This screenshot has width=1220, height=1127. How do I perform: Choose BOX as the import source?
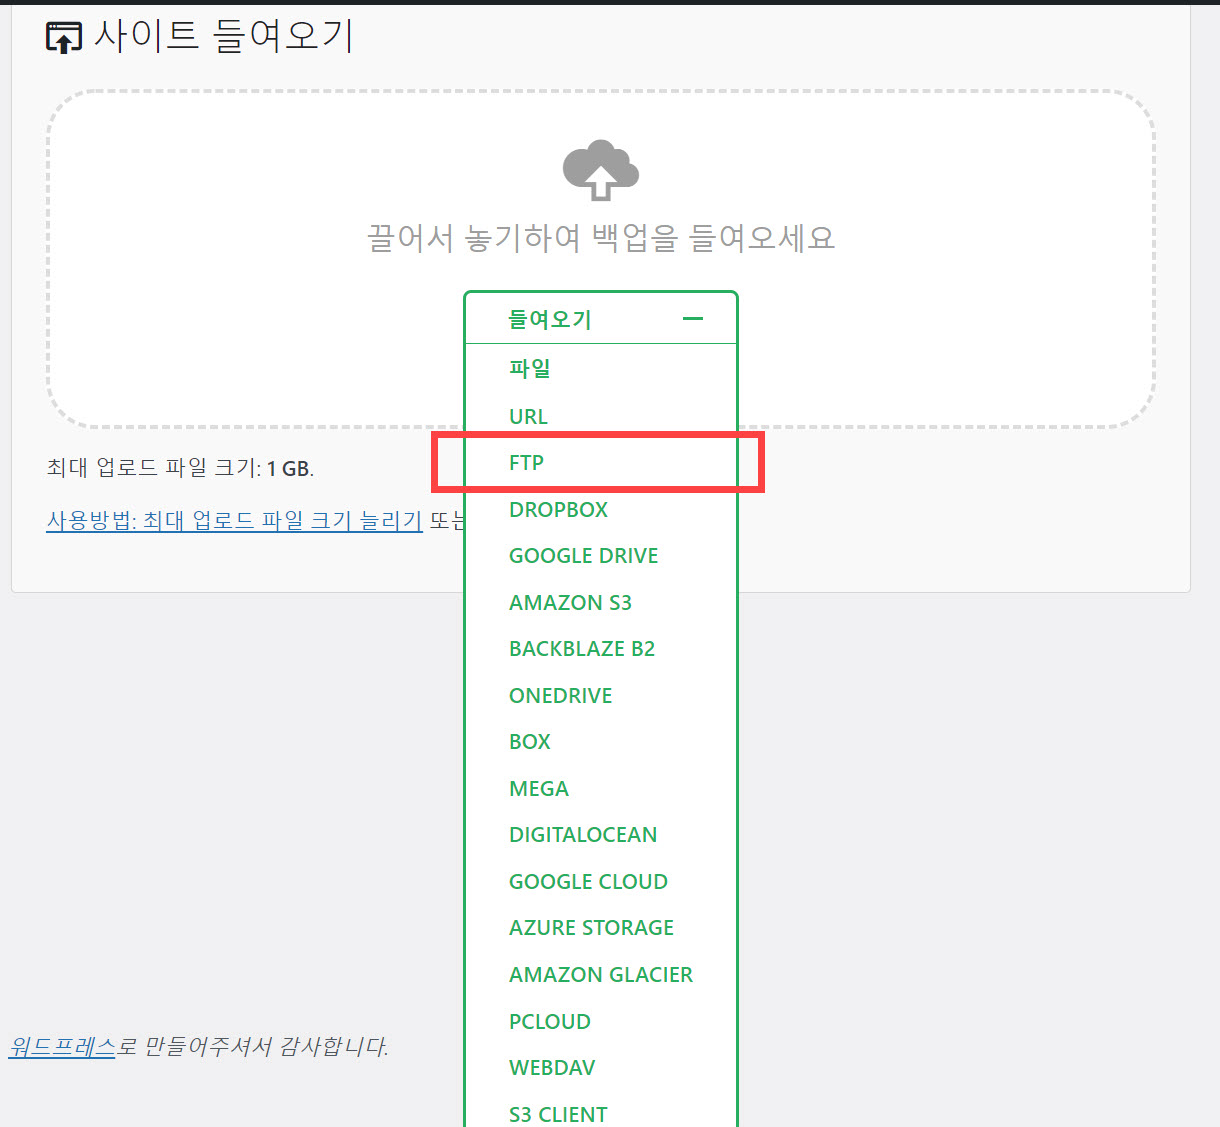(529, 741)
